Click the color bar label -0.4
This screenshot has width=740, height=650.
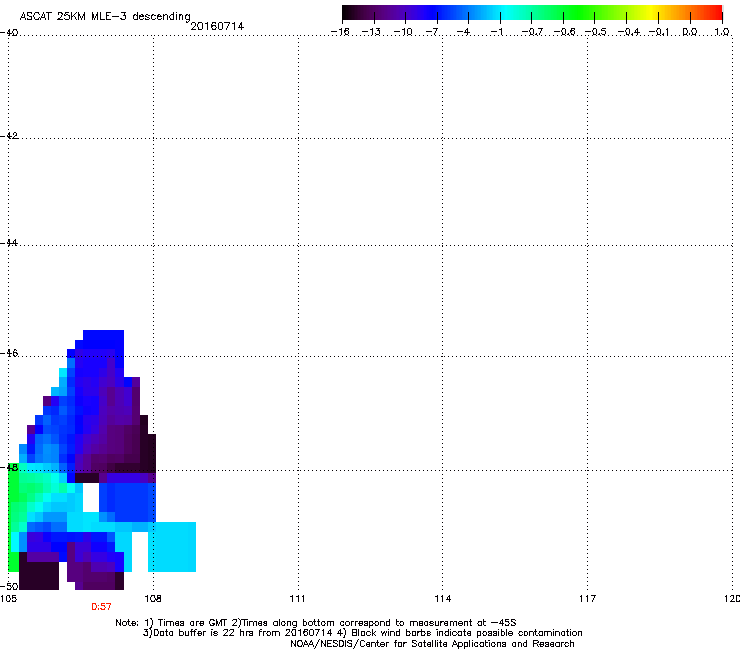tap(629, 32)
